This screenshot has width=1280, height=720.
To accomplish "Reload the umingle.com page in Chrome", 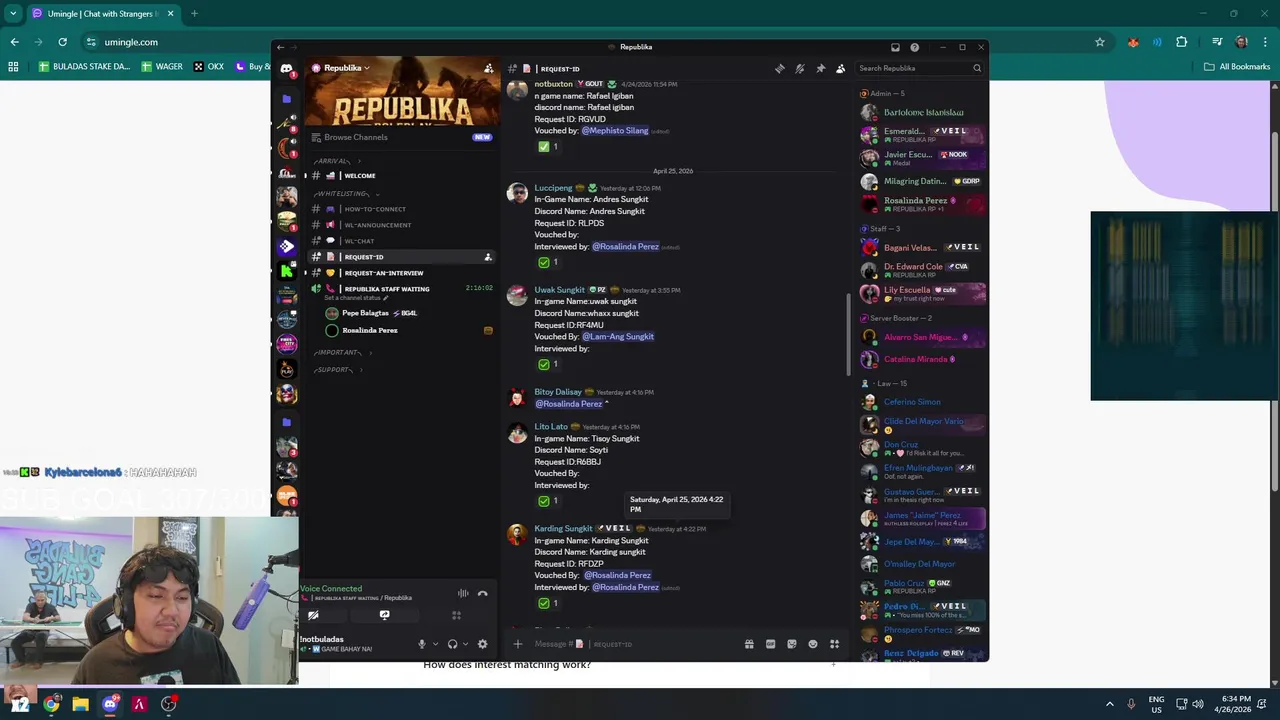I will coord(62,42).
